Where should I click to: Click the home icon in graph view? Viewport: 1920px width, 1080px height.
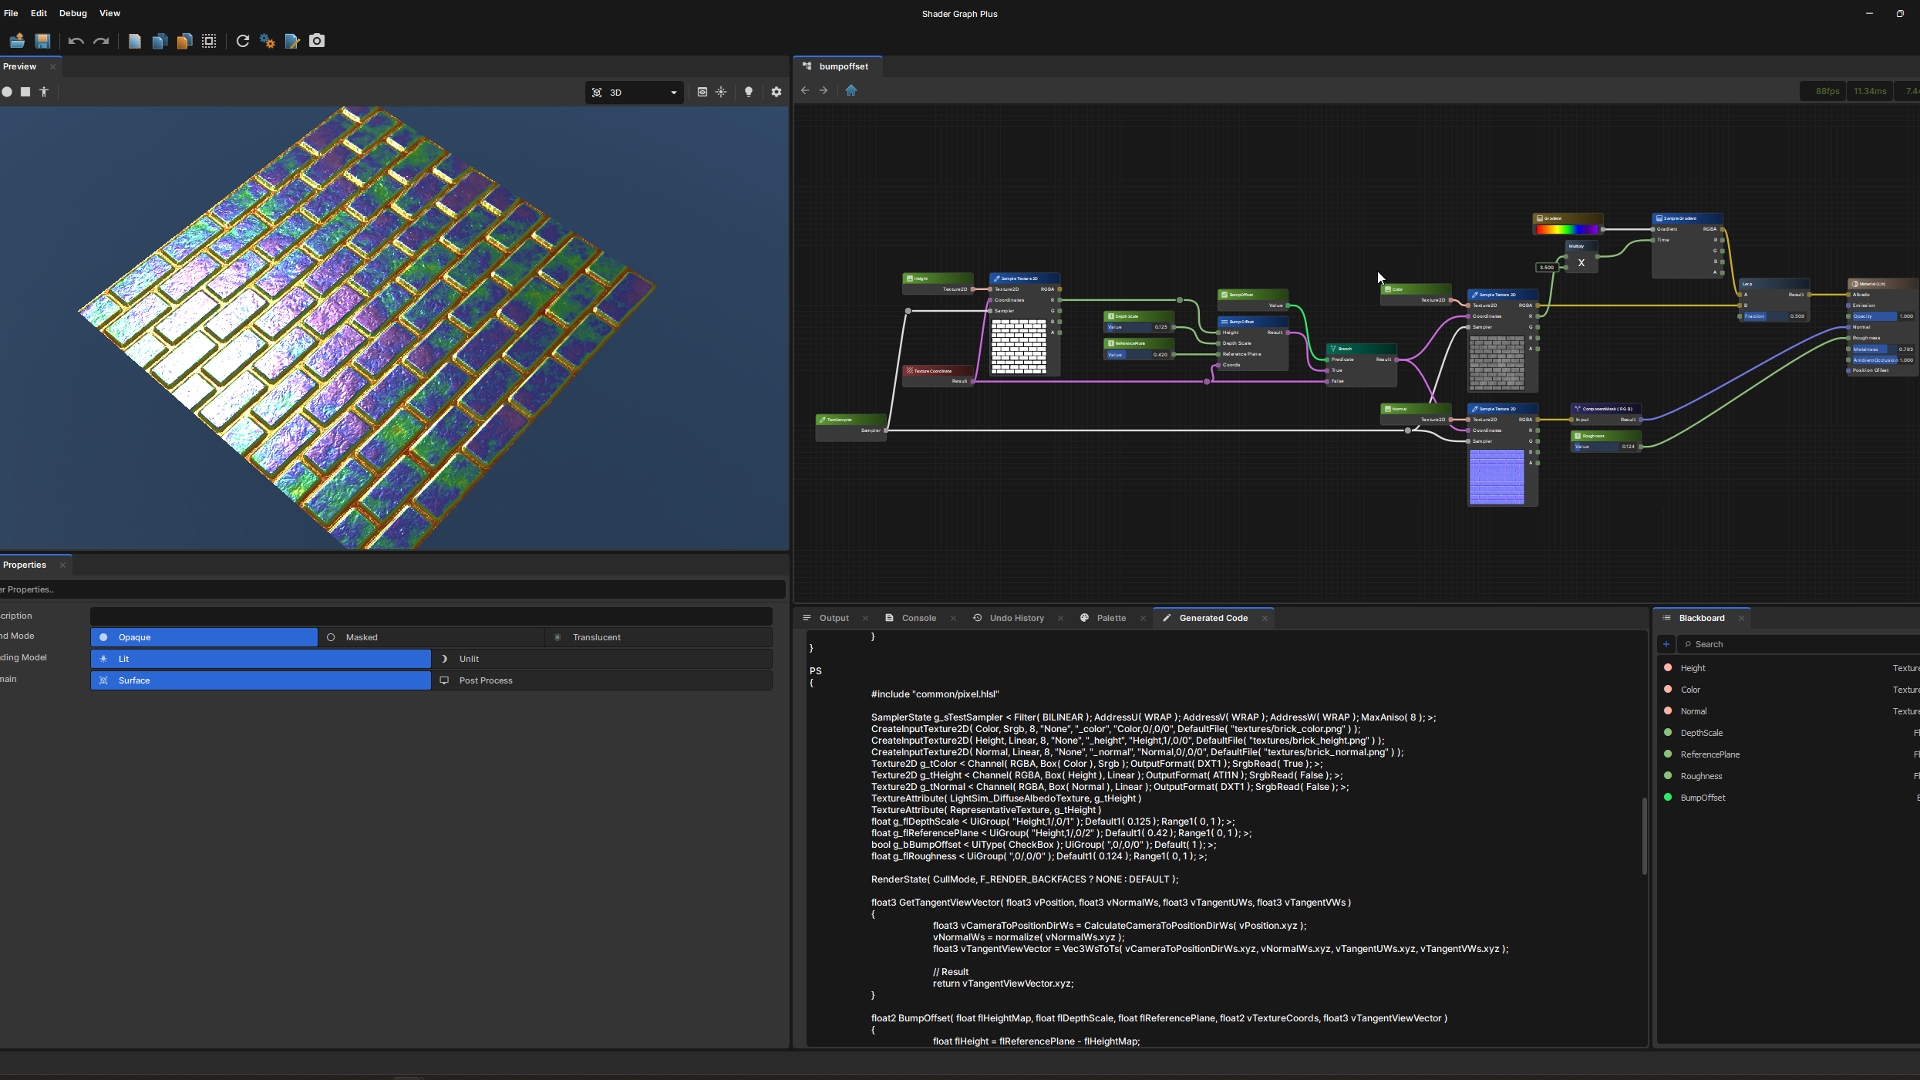[x=851, y=91]
